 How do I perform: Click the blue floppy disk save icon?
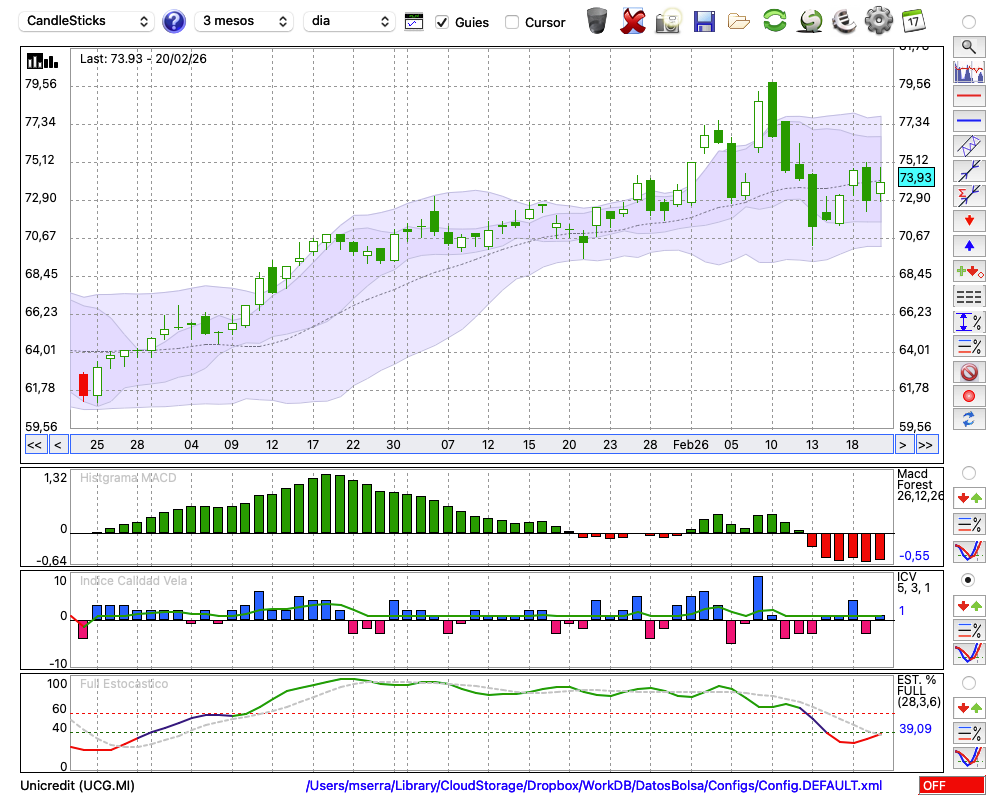tap(703, 21)
